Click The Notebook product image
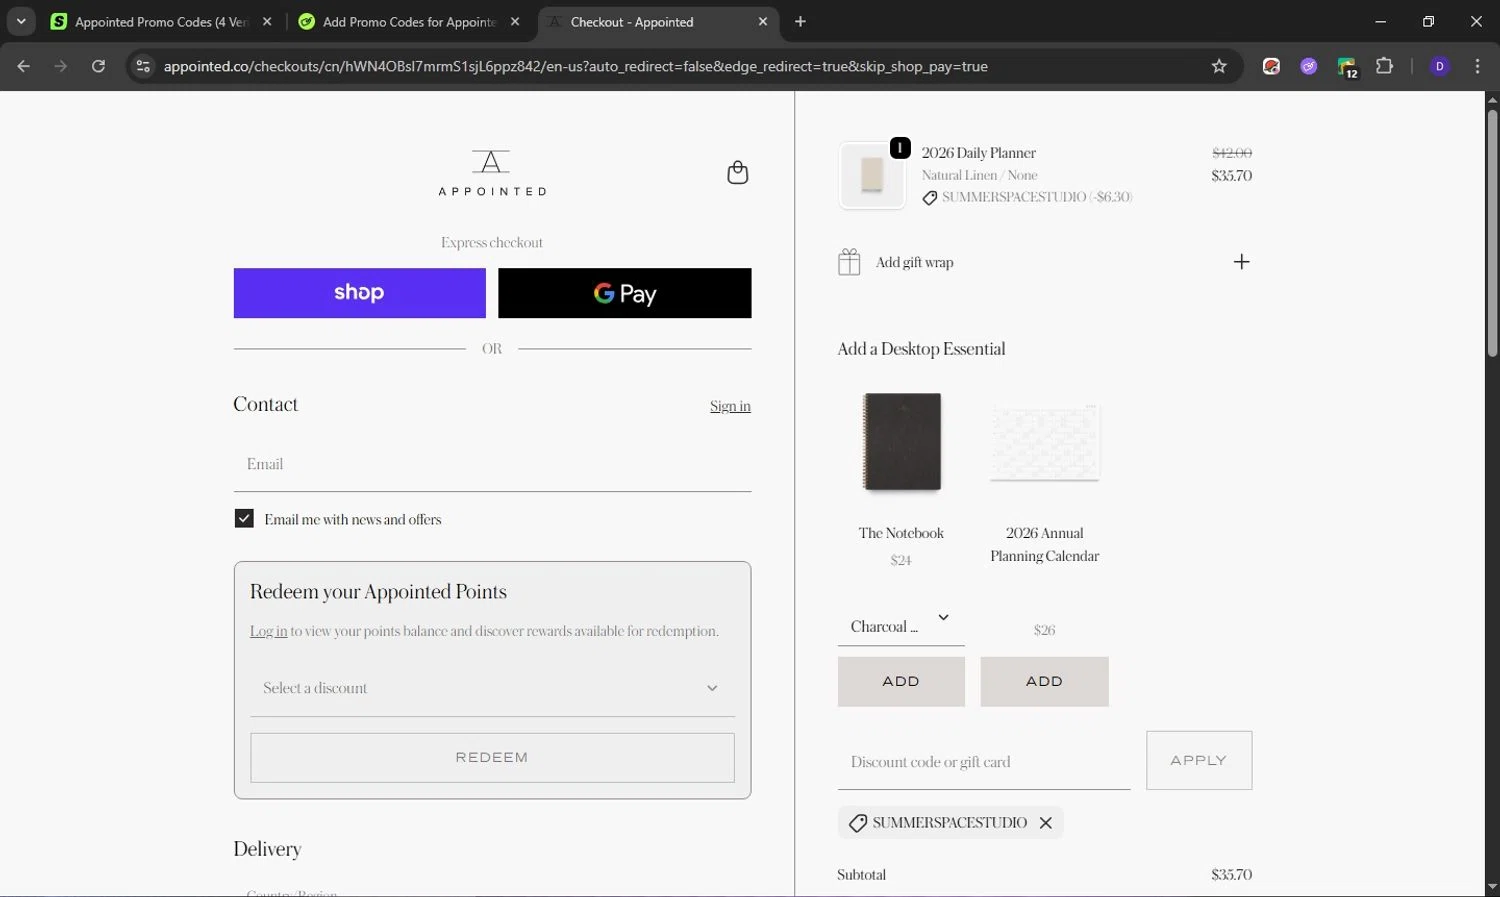Viewport: 1500px width, 897px height. point(901,441)
